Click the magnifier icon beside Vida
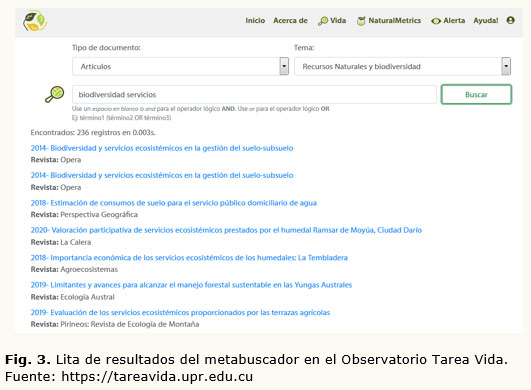531x390 pixels. coord(323,21)
